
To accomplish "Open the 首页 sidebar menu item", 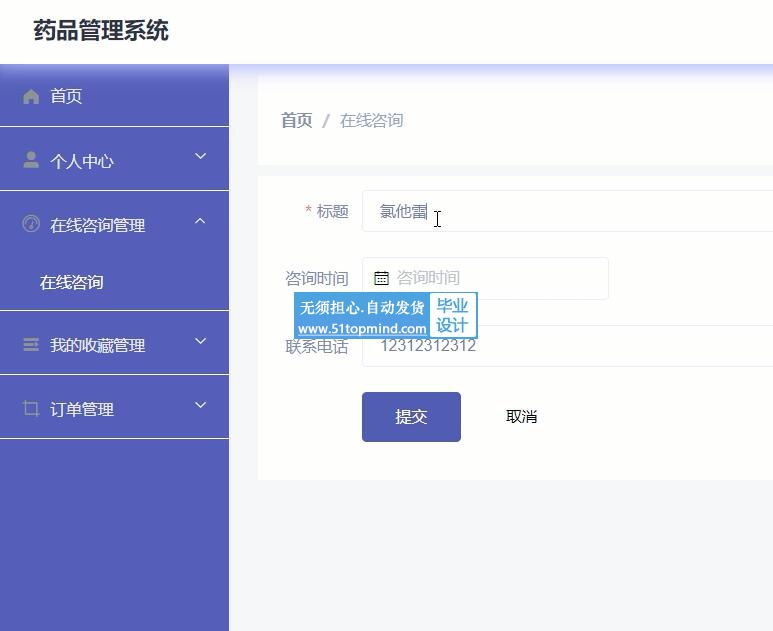I will pyautogui.click(x=114, y=96).
